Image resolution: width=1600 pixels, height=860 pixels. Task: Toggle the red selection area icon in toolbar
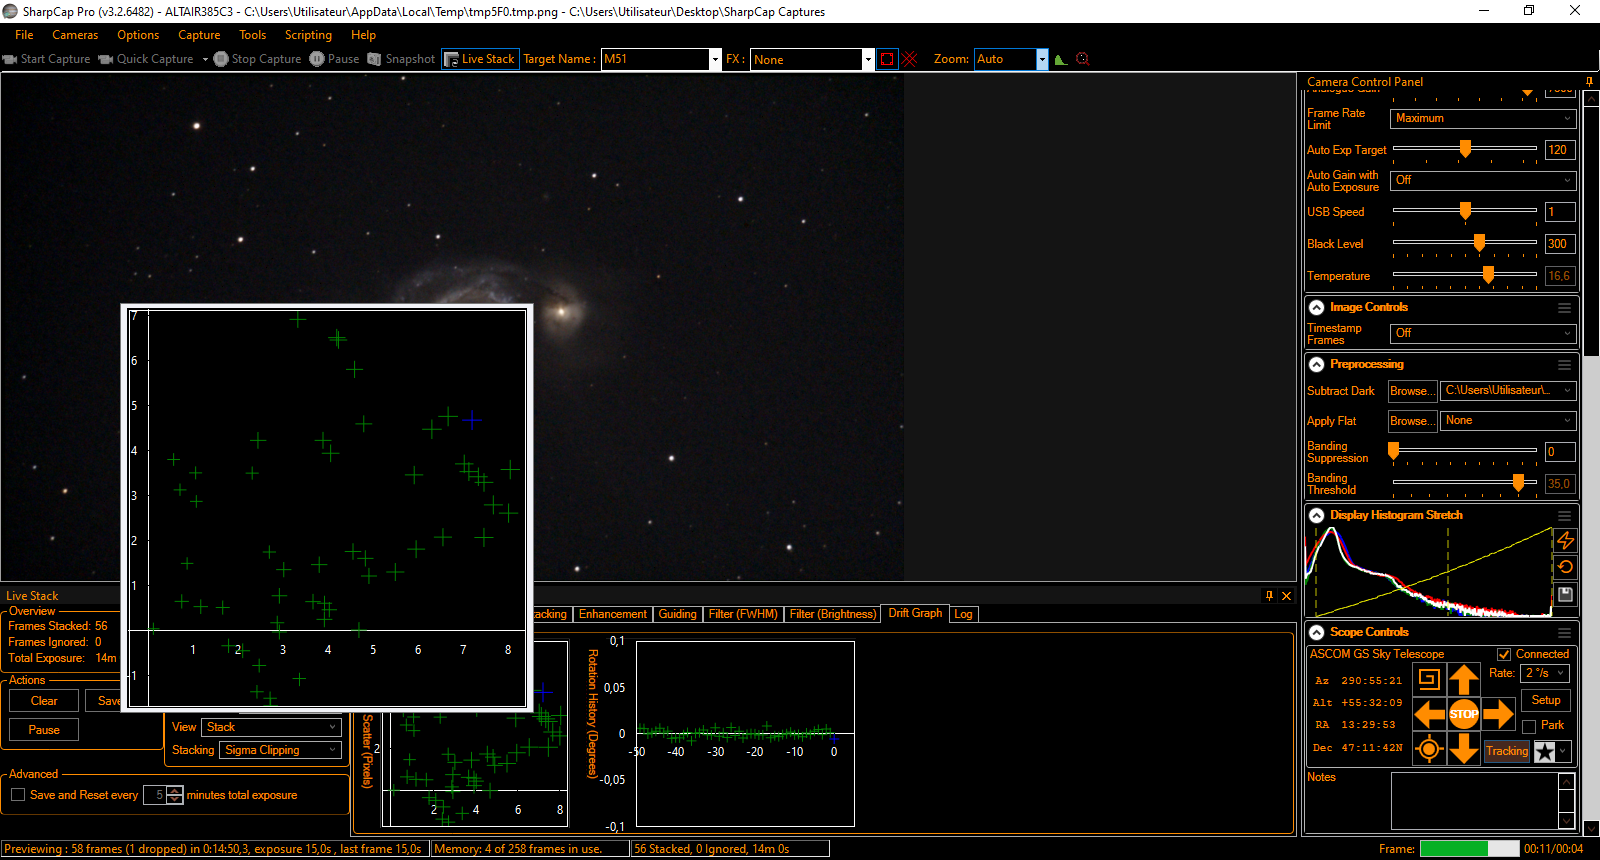click(x=887, y=59)
